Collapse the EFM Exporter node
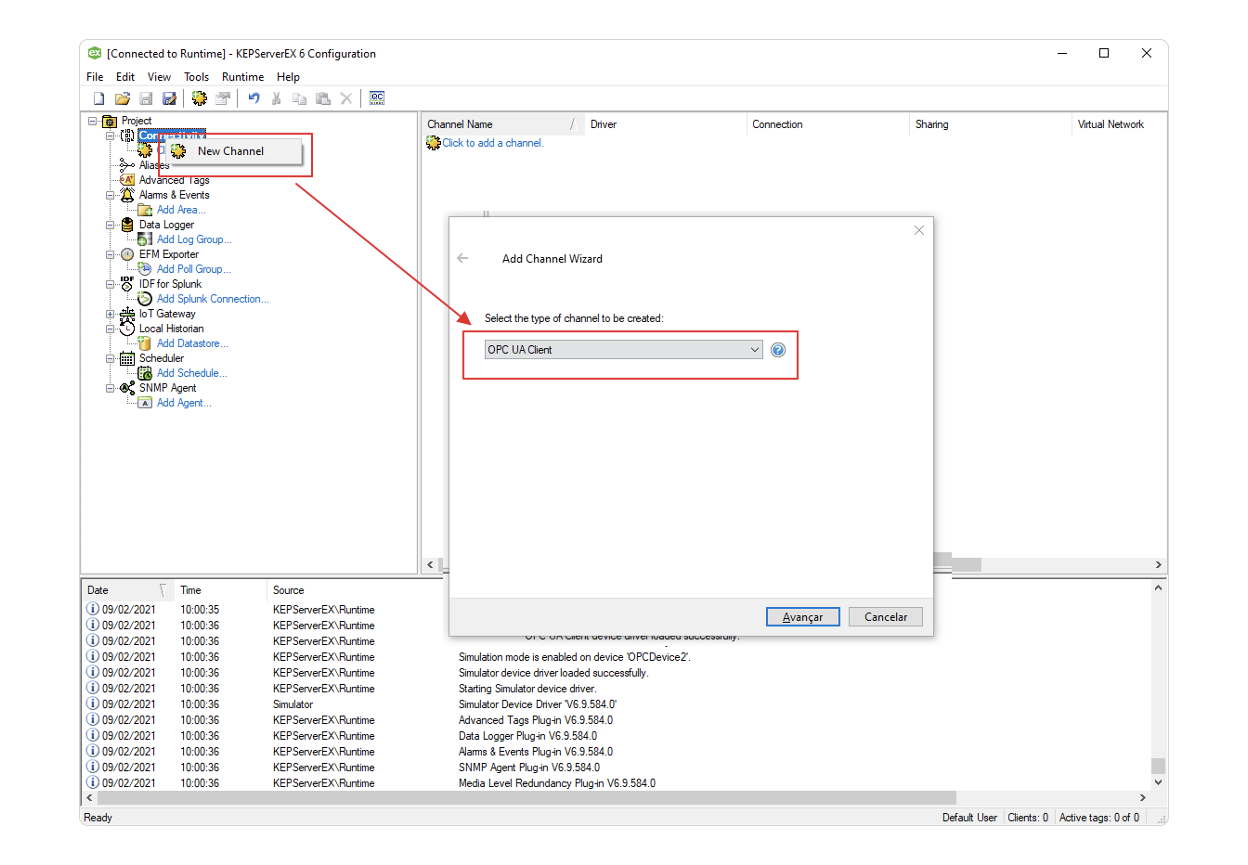 click(x=111, y=254)
